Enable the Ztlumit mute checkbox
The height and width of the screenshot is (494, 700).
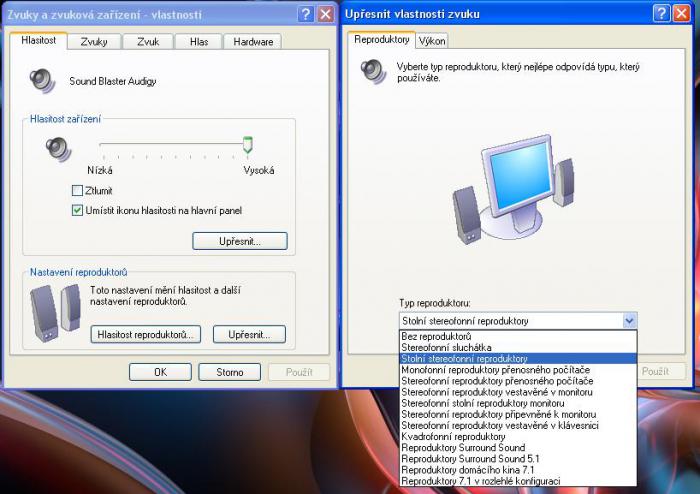coord(77,190)
